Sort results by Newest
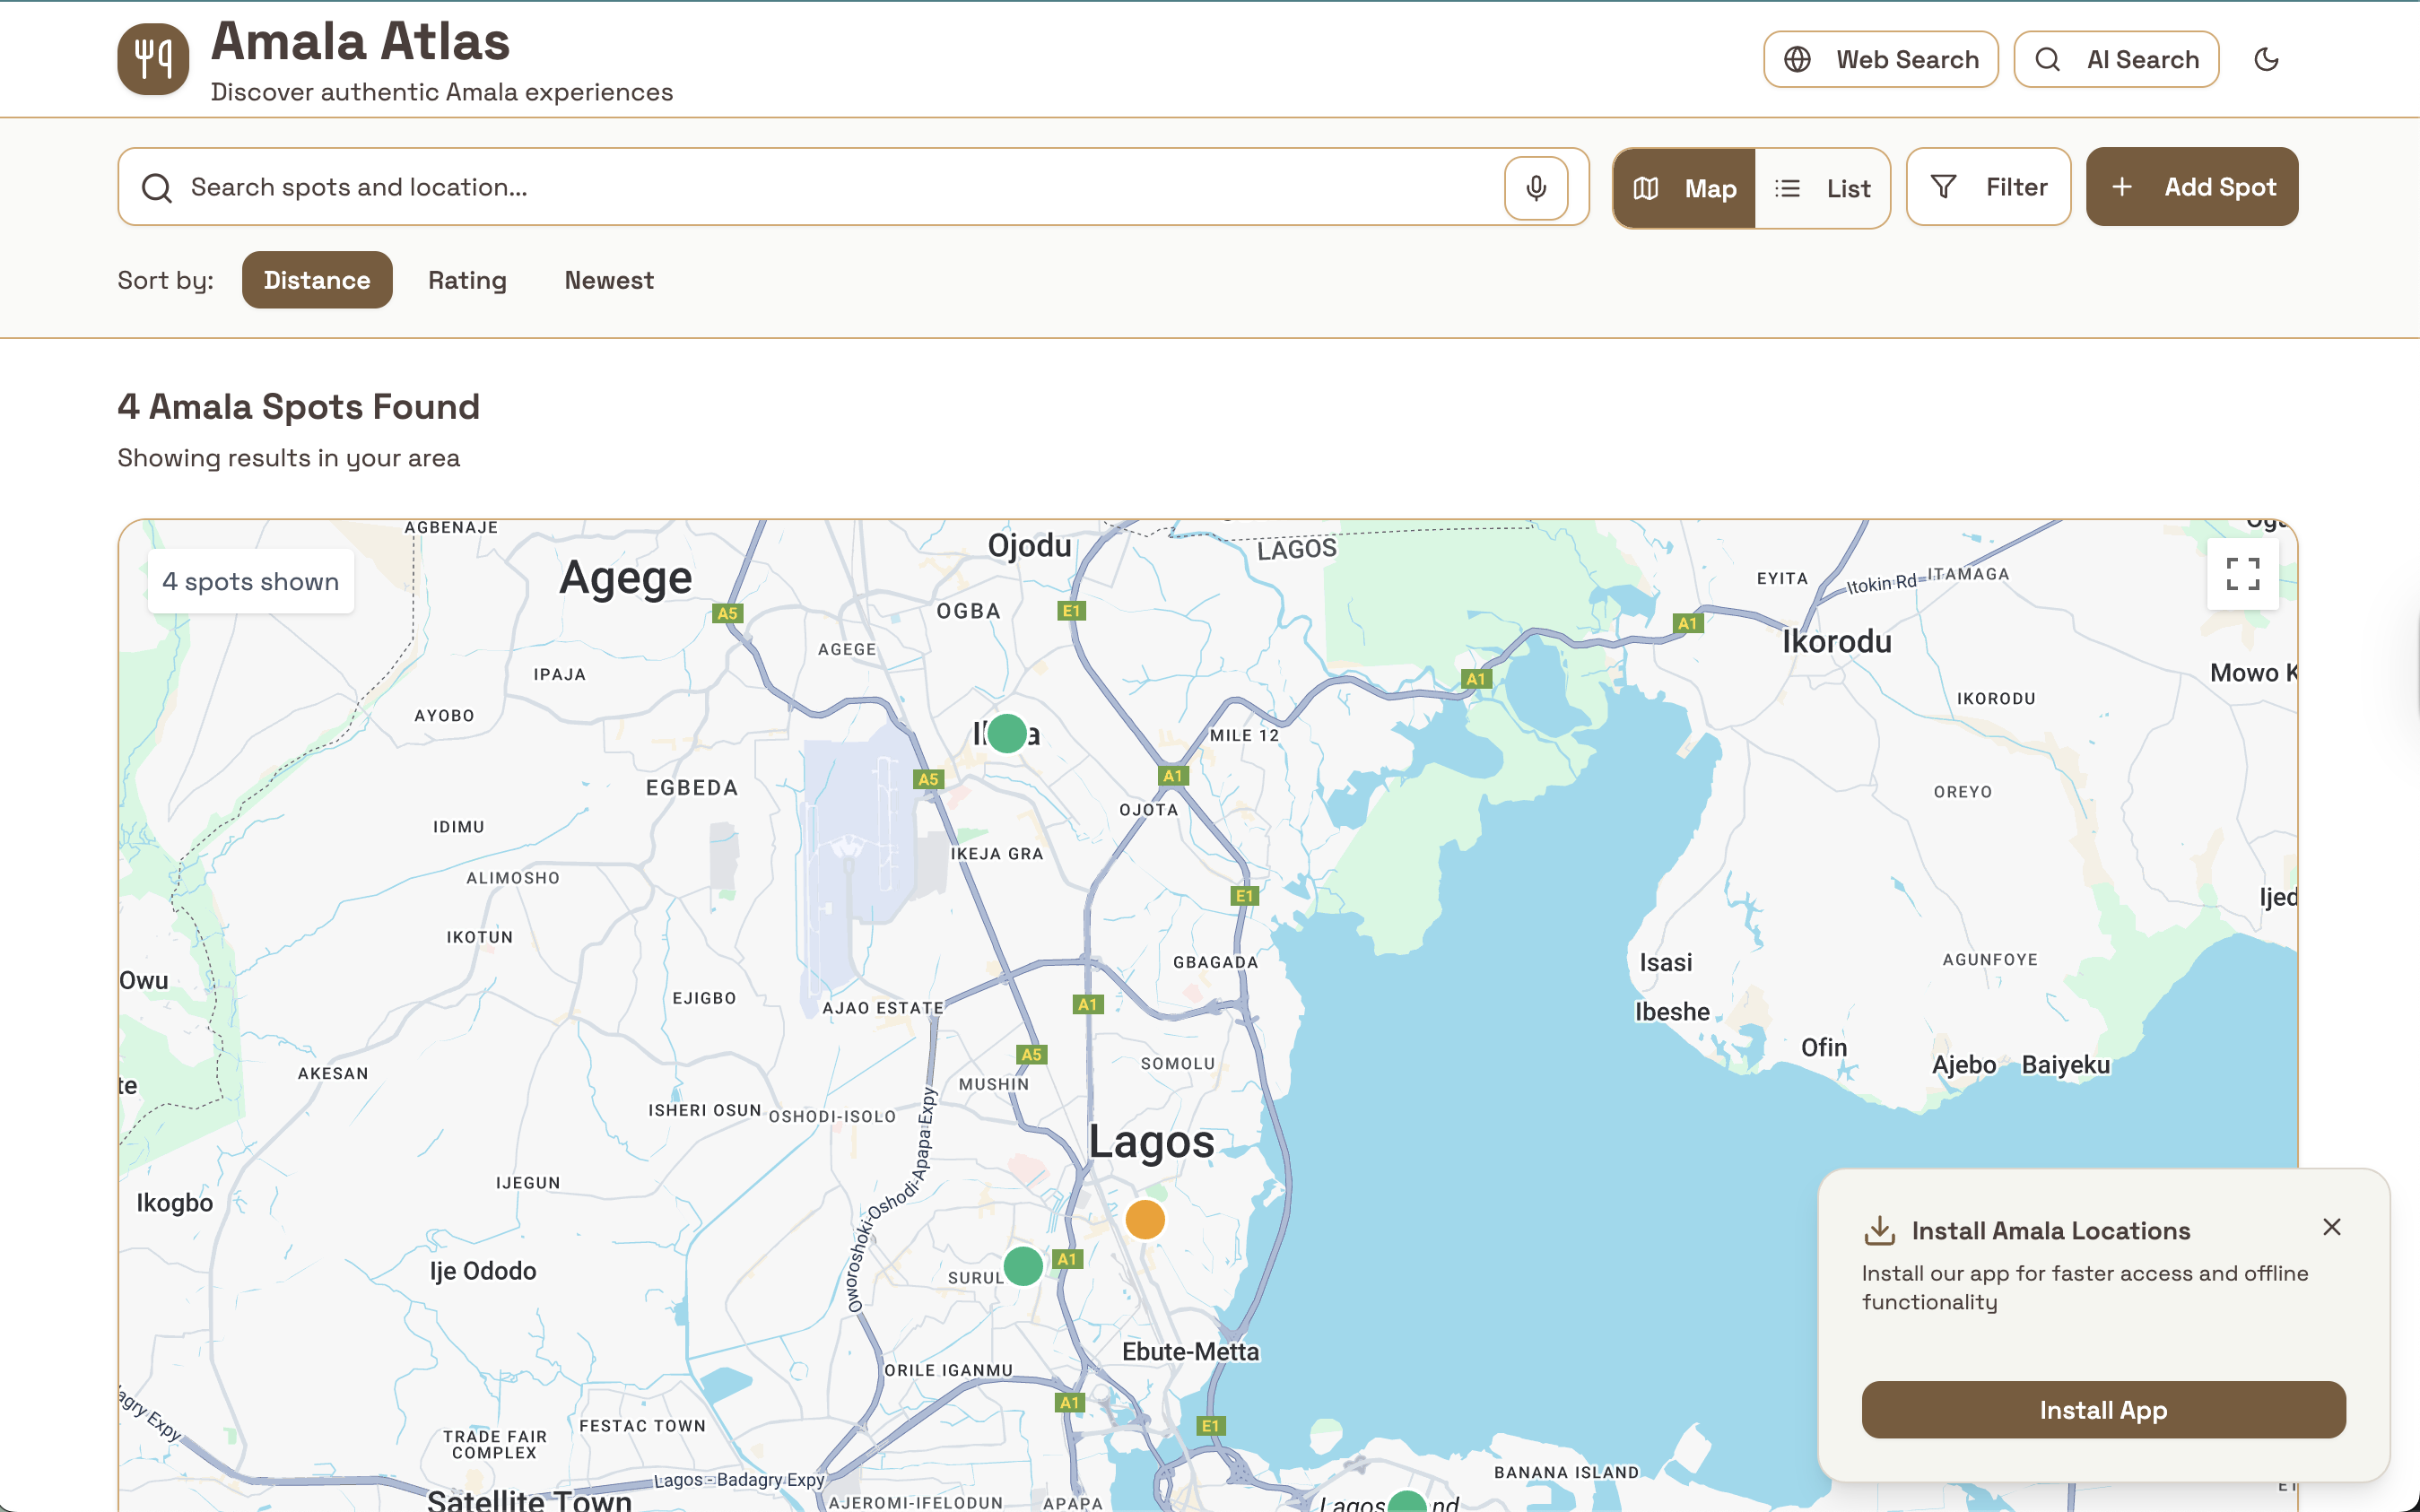 (608, 280)
